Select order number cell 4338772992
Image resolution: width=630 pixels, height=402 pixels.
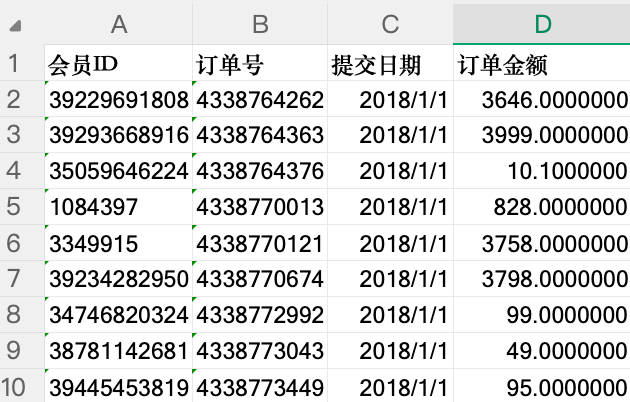coord(260,314)
